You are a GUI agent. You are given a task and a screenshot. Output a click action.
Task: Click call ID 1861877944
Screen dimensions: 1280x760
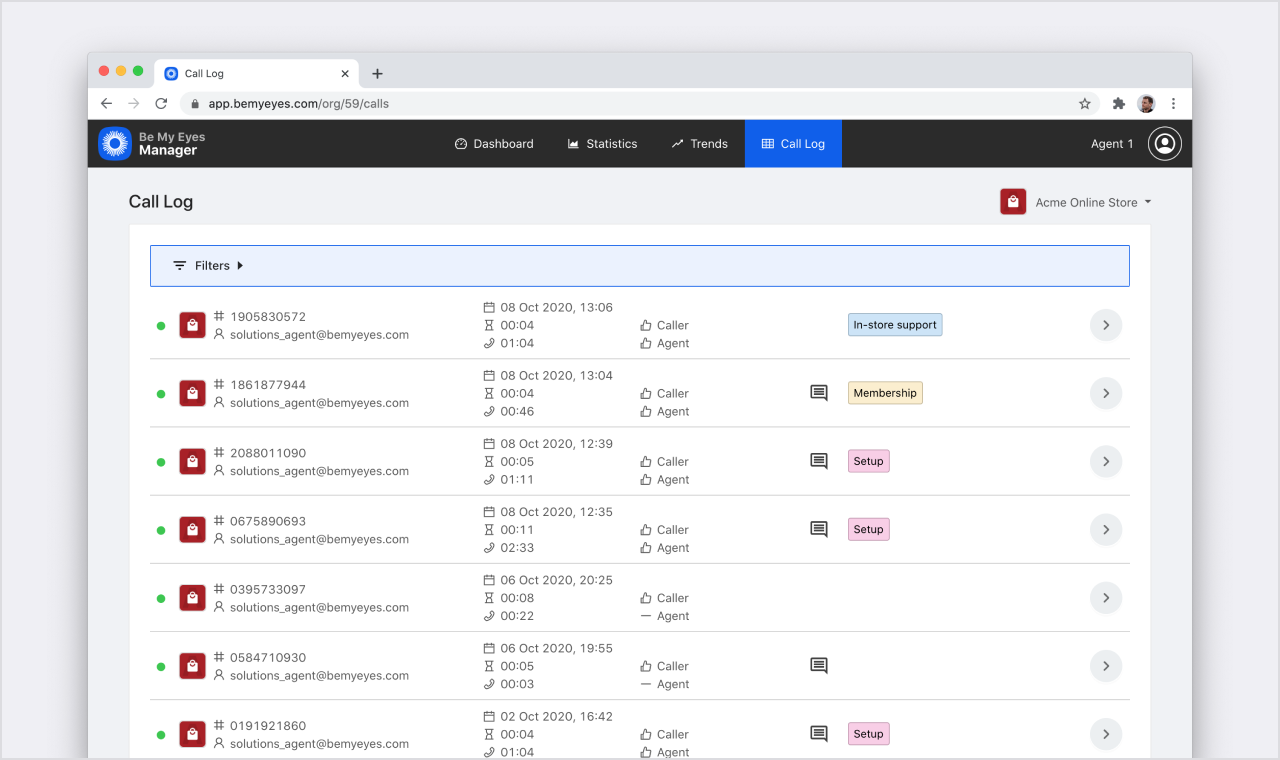[x=268, y=385]
